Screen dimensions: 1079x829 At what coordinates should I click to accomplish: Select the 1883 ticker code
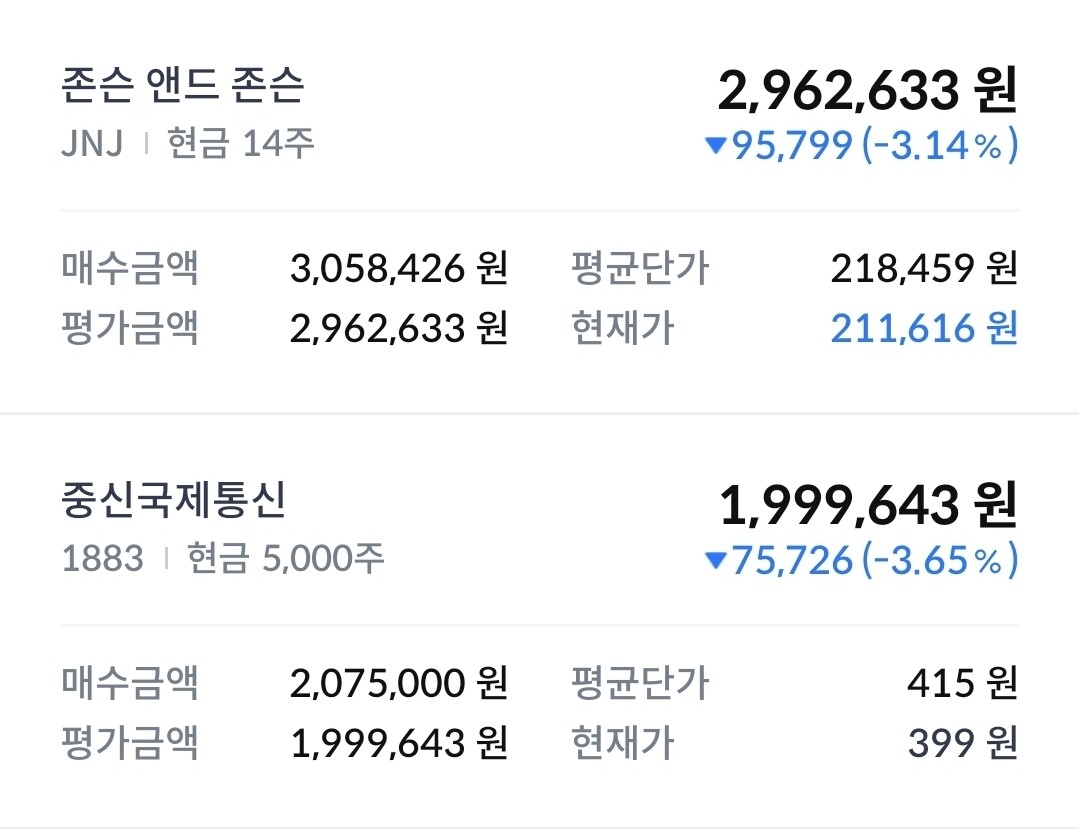tap(103, 558)
